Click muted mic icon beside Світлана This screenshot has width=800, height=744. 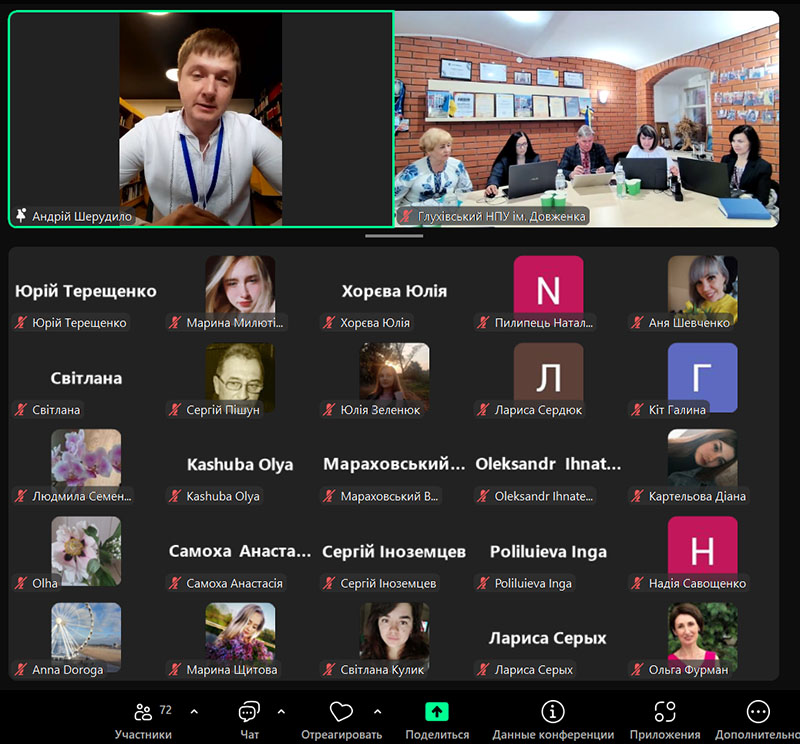coord(21,410)
